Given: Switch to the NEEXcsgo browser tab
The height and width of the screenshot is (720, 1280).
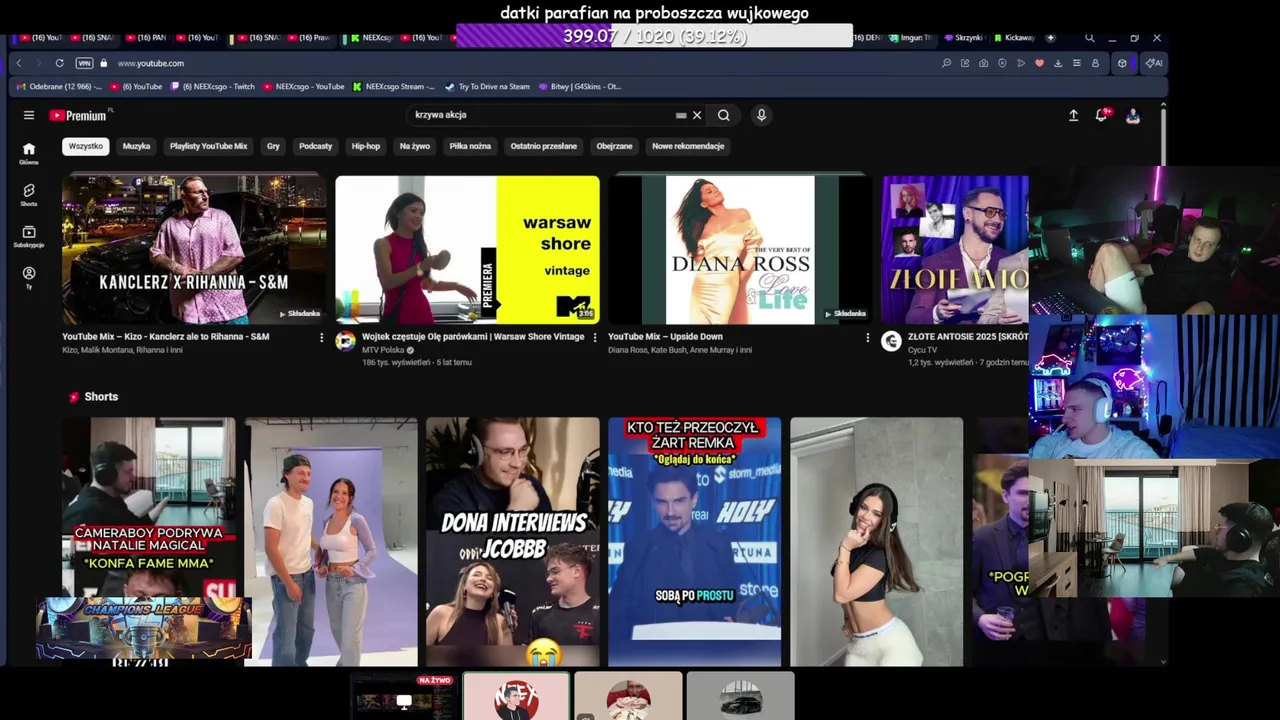Looking at the screenshot, I should point(371,38).
